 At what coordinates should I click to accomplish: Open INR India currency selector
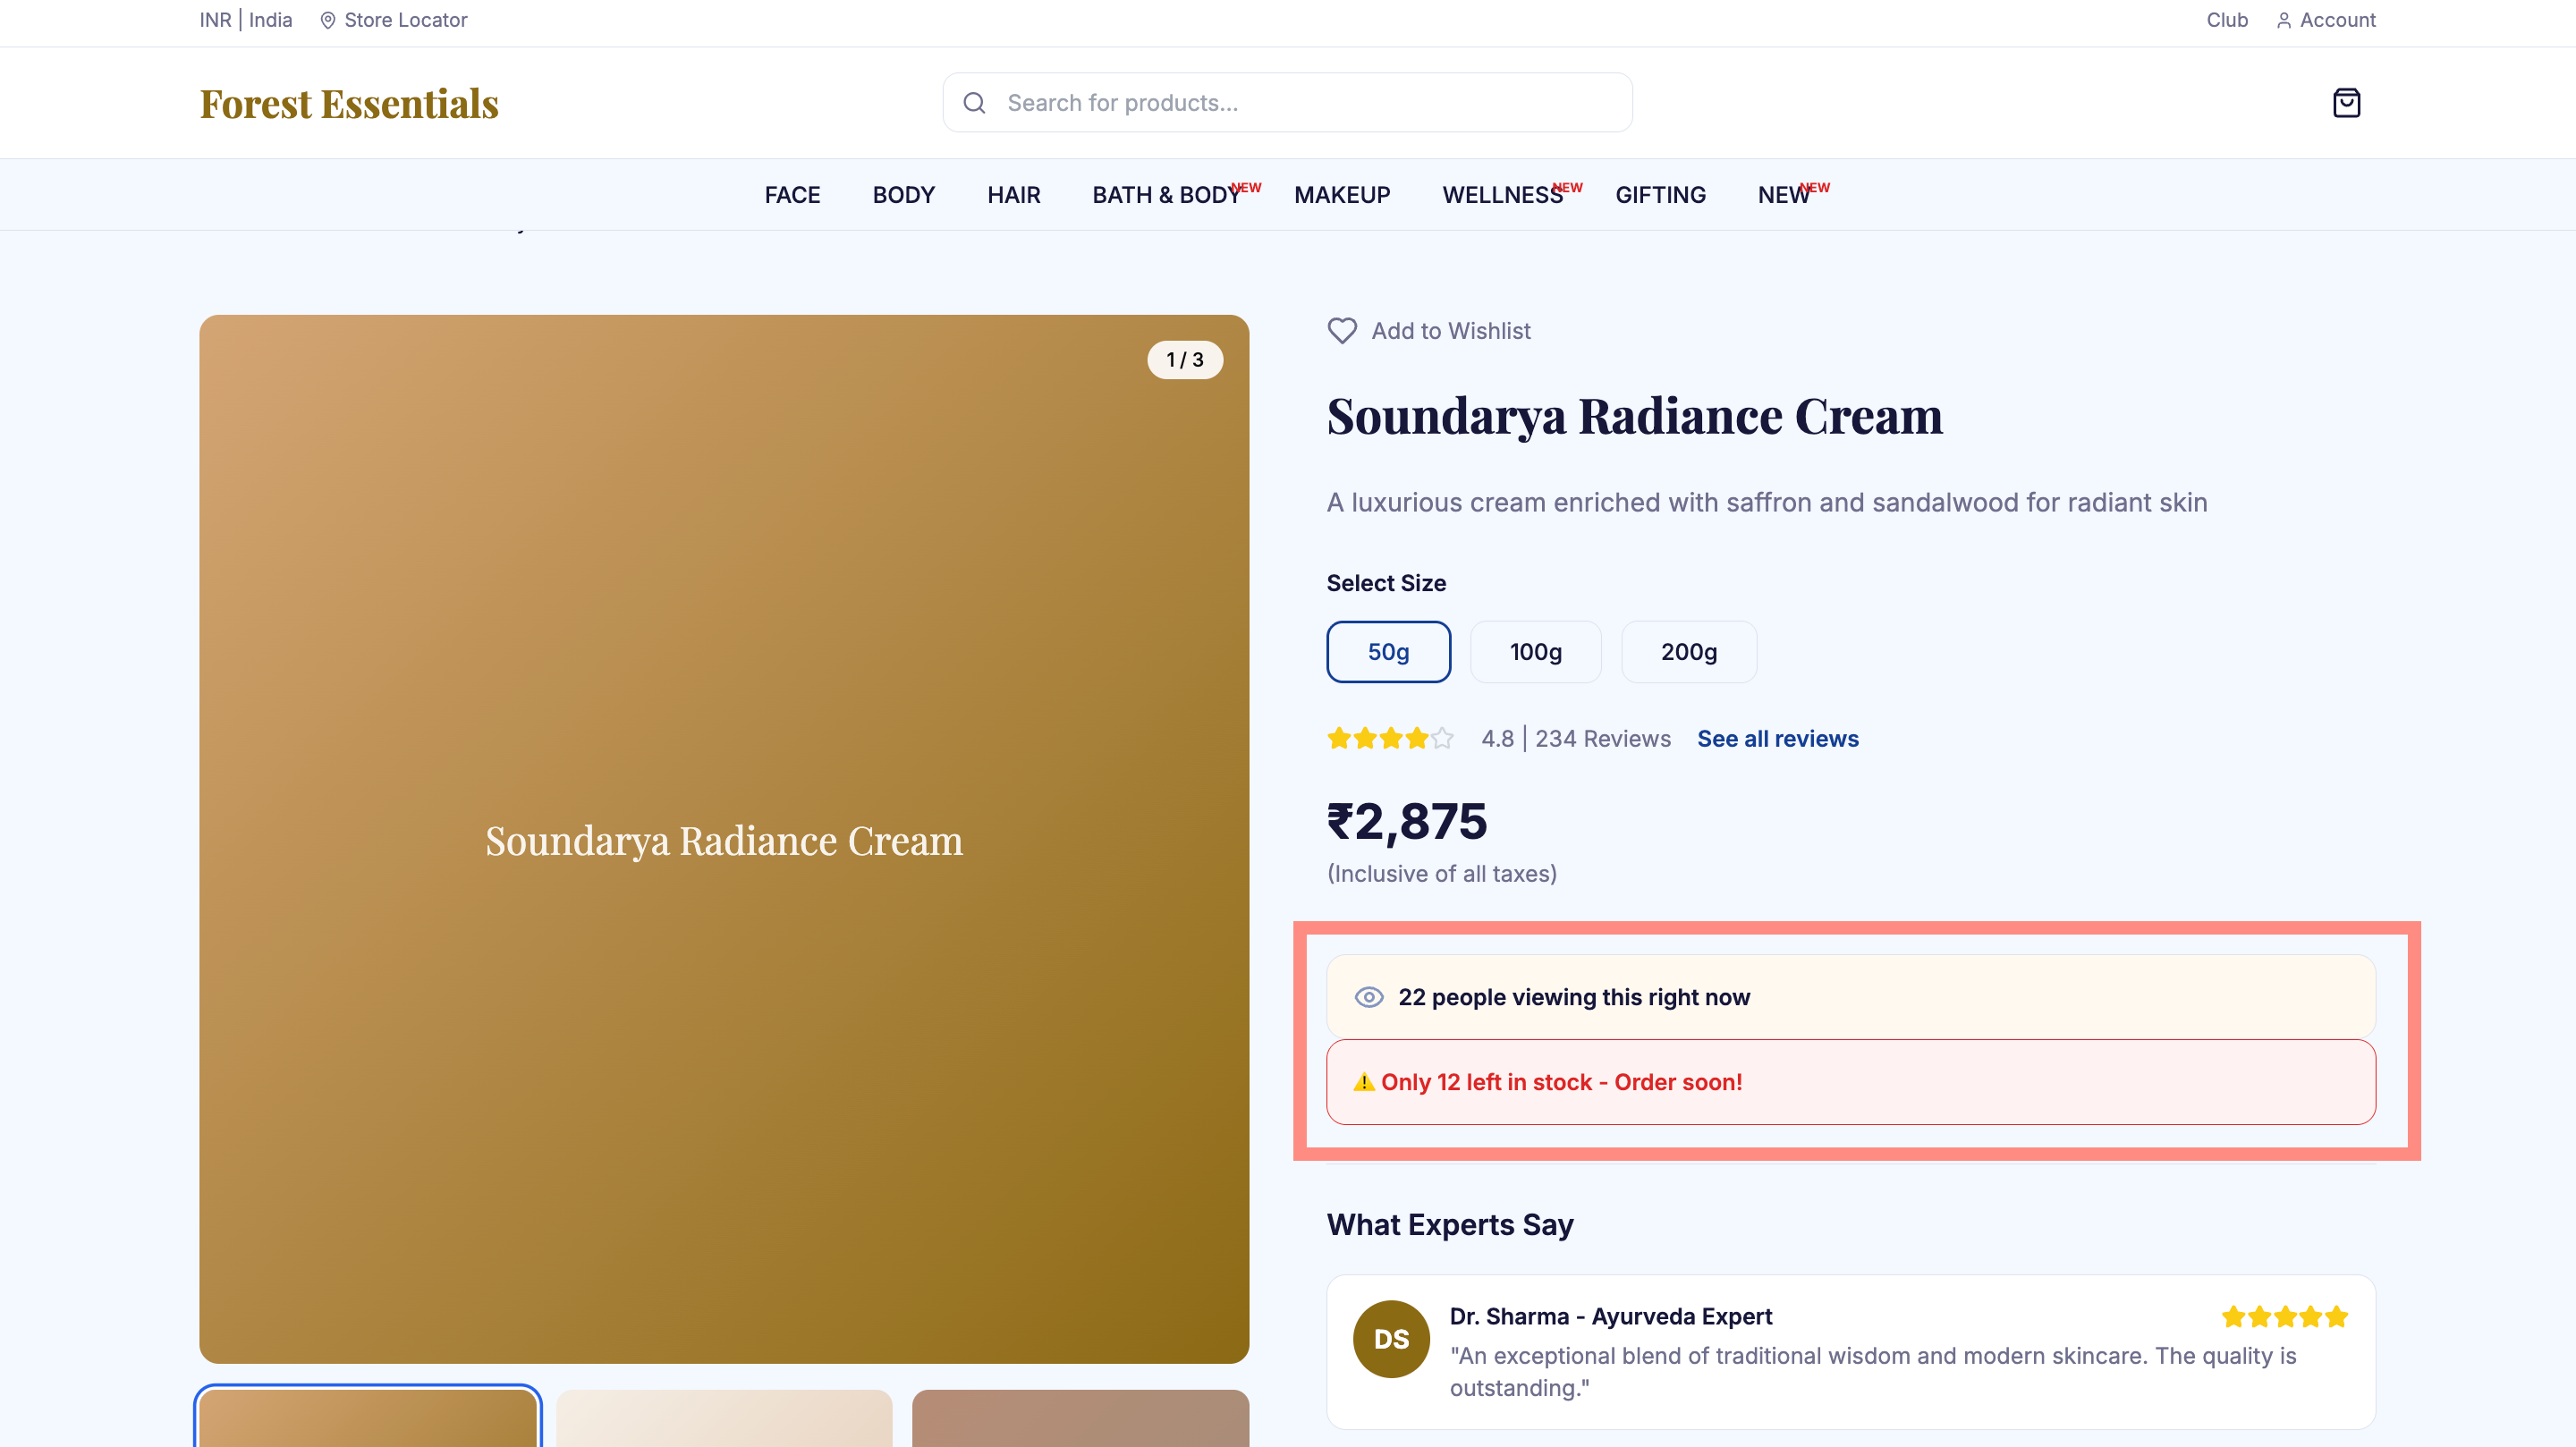(246, 20)
